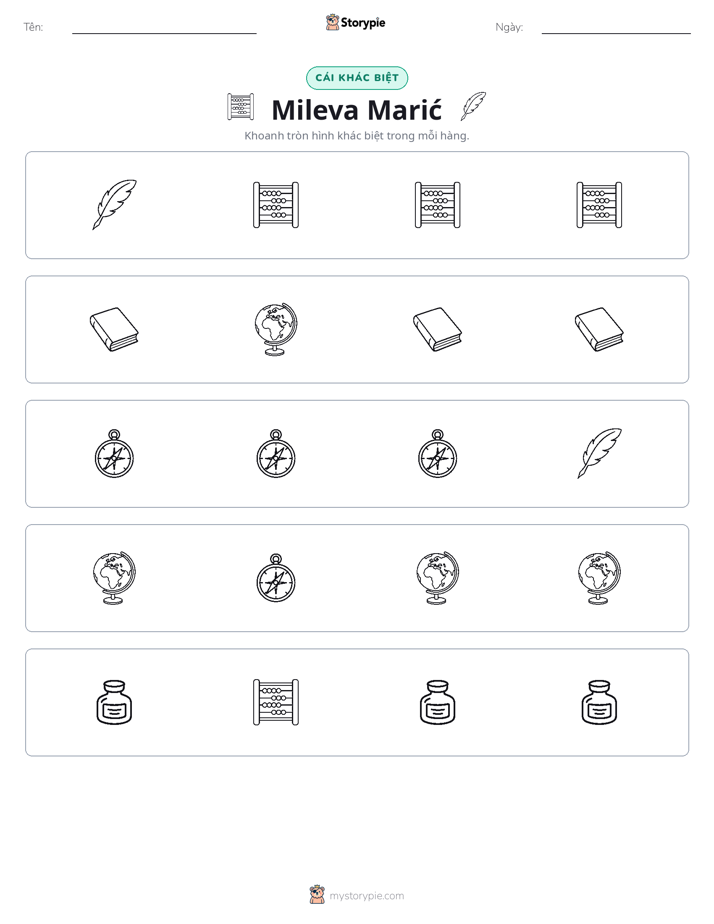Click the first globe in fourth row
714x924 pixels.
pyautogui.click(x=114, y=578)
